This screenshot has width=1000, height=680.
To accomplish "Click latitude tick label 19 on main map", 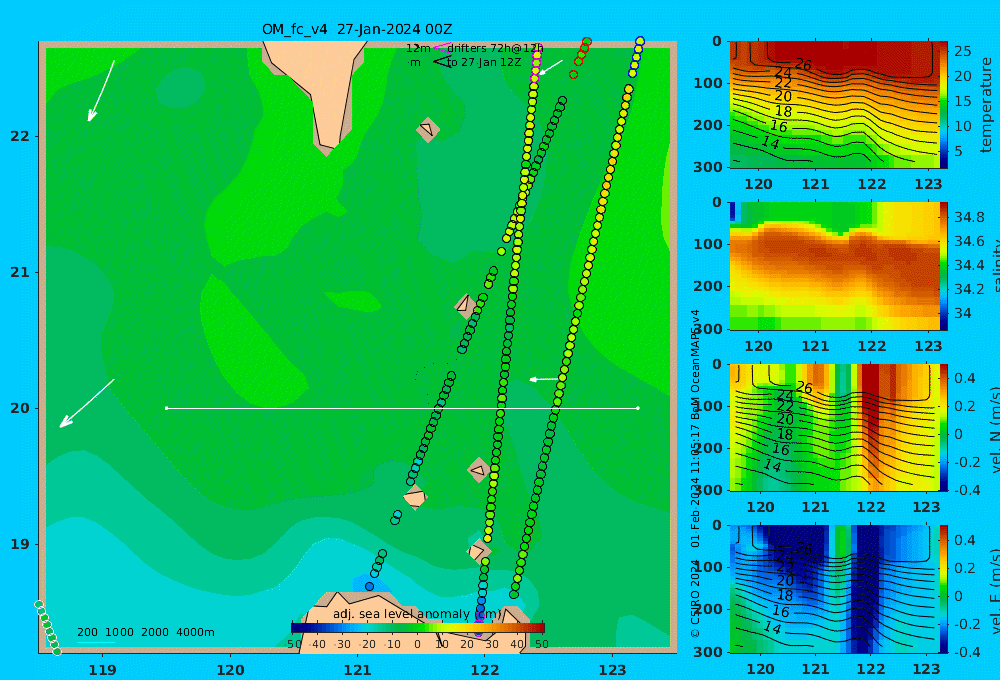I will coord(20,544).
